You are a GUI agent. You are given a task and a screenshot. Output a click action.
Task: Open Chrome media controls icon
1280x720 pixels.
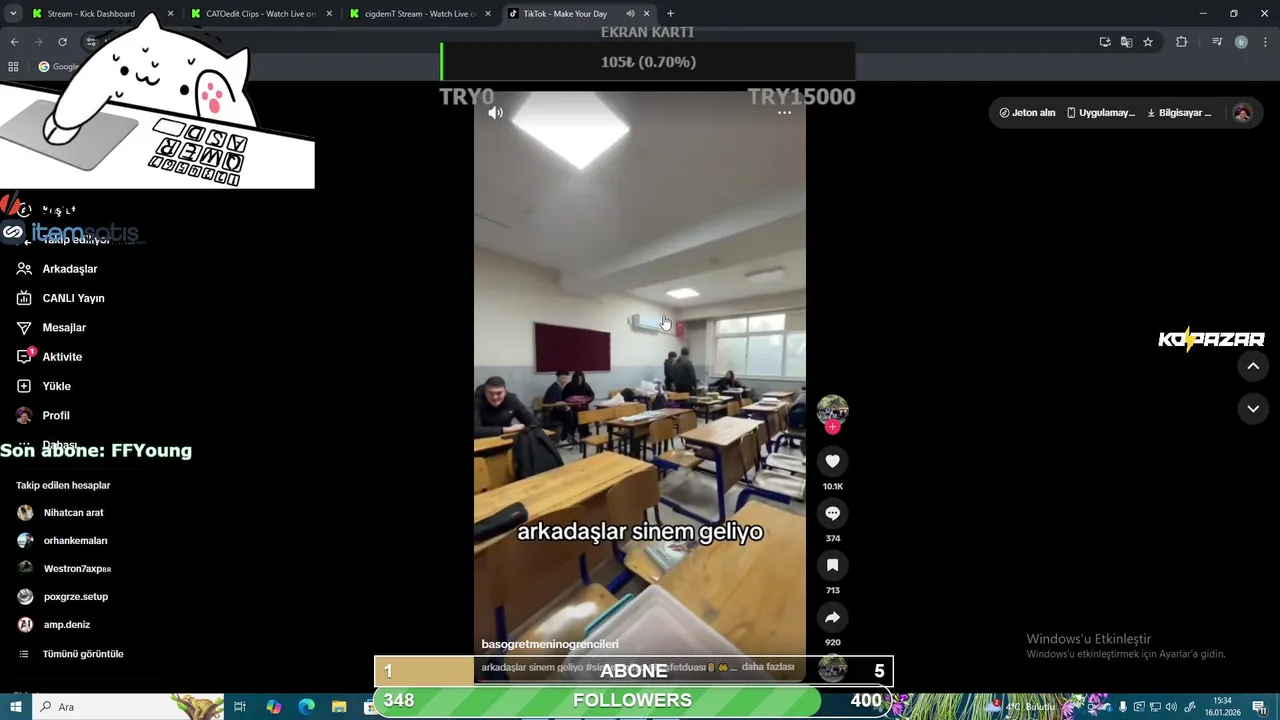[1217, 42]
